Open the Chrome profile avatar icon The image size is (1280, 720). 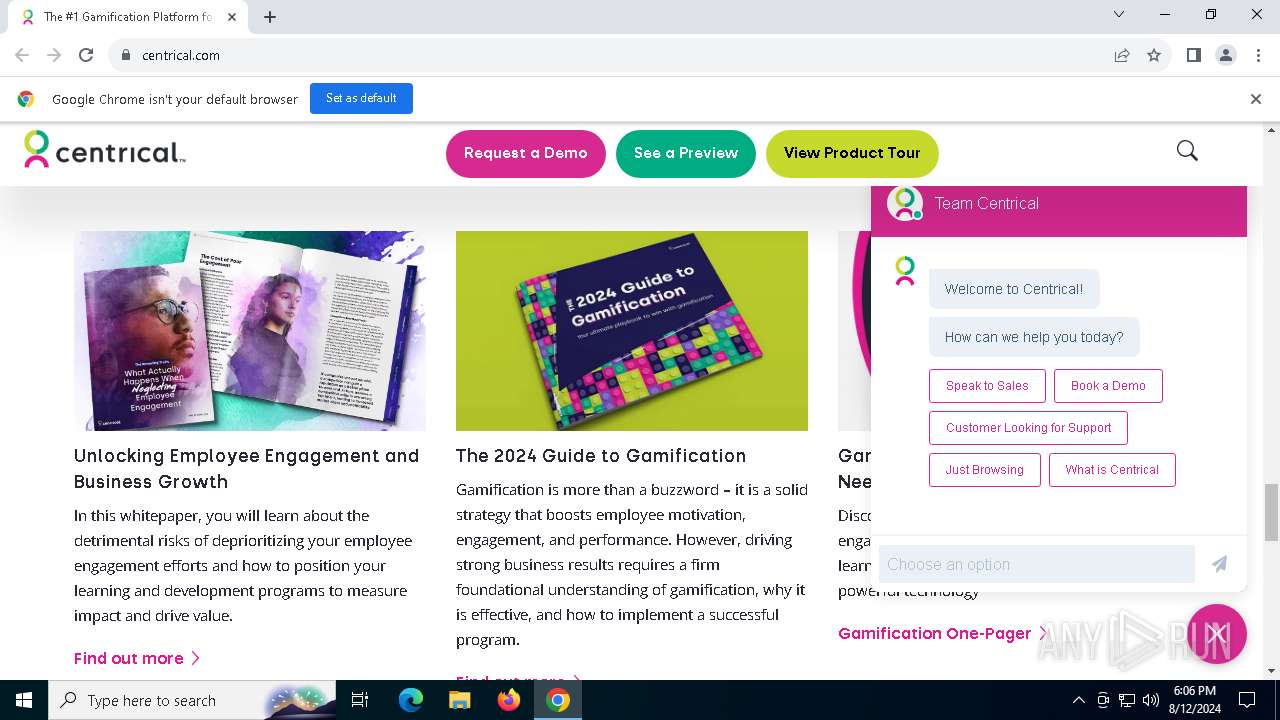coord(1226,55)
